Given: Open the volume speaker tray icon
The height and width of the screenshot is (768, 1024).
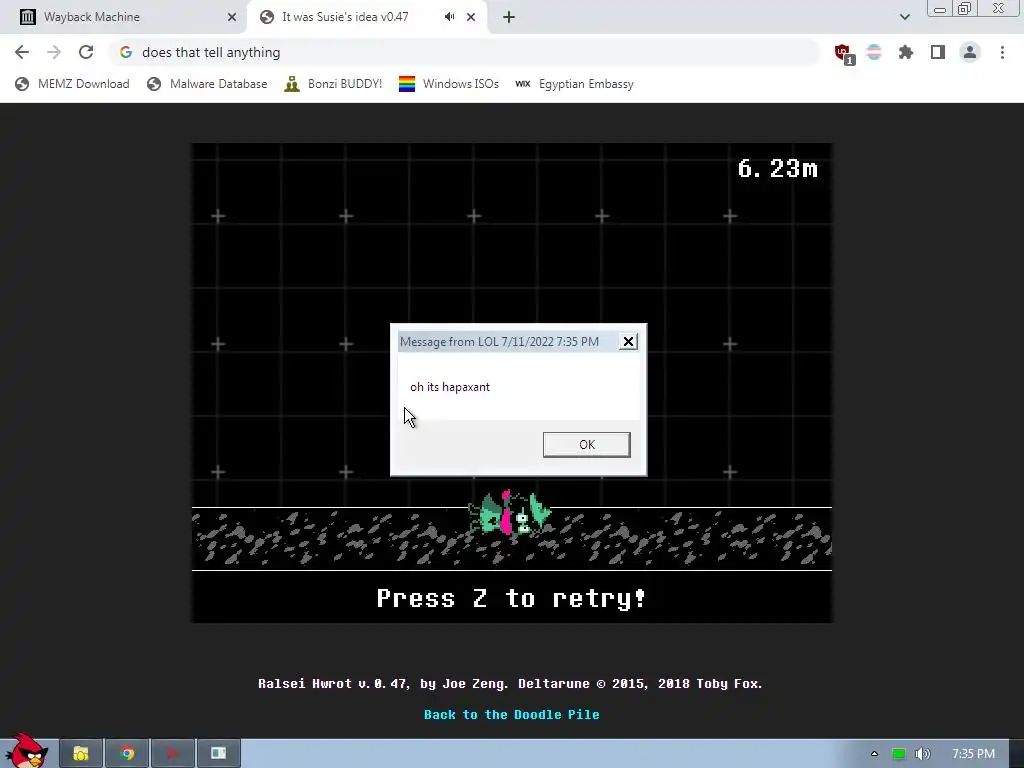Looking at the screenshot, I should click(923, 754).
